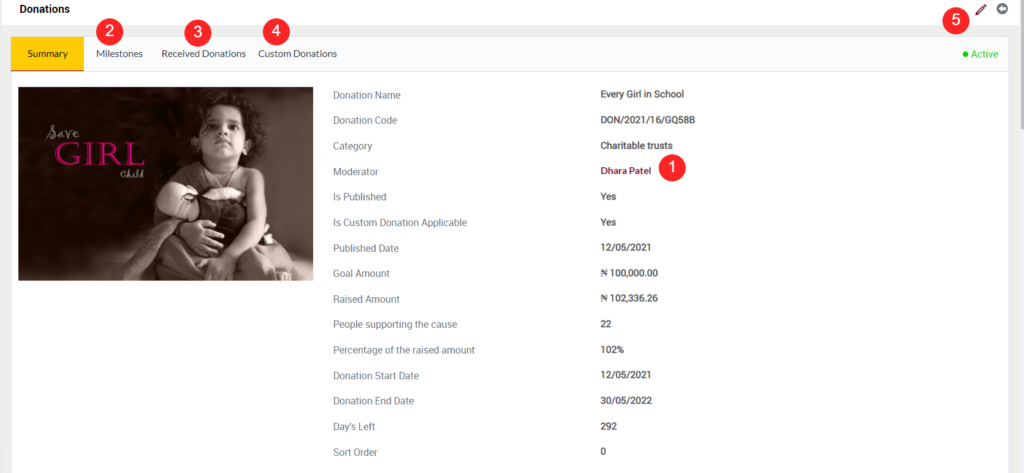Click the Sort Order label
Screen dimensions: 1024x473
click(355, 452)
